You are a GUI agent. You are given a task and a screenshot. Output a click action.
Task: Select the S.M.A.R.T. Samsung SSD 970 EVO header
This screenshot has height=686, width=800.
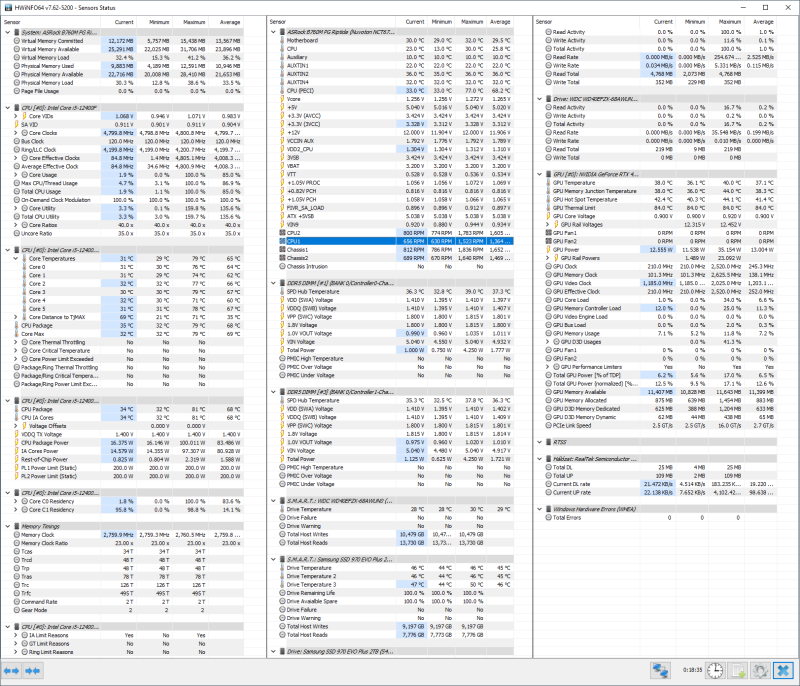click(x=395, y=560)
